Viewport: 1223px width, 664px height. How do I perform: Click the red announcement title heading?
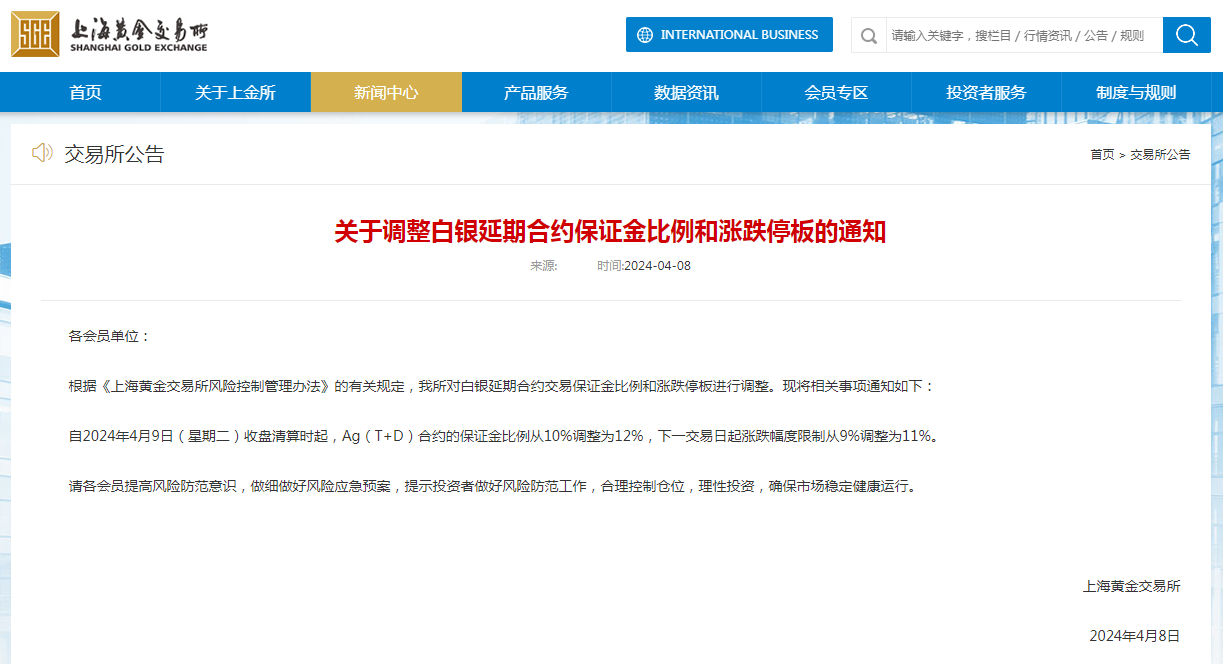[610, 232]
